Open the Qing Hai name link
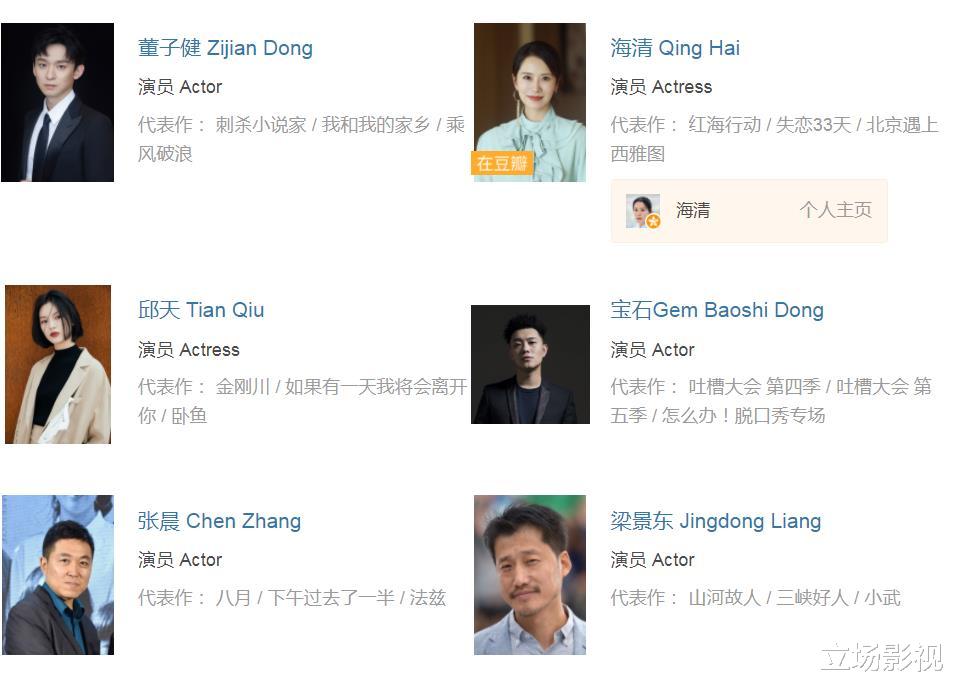 click(x=675, y=48)
